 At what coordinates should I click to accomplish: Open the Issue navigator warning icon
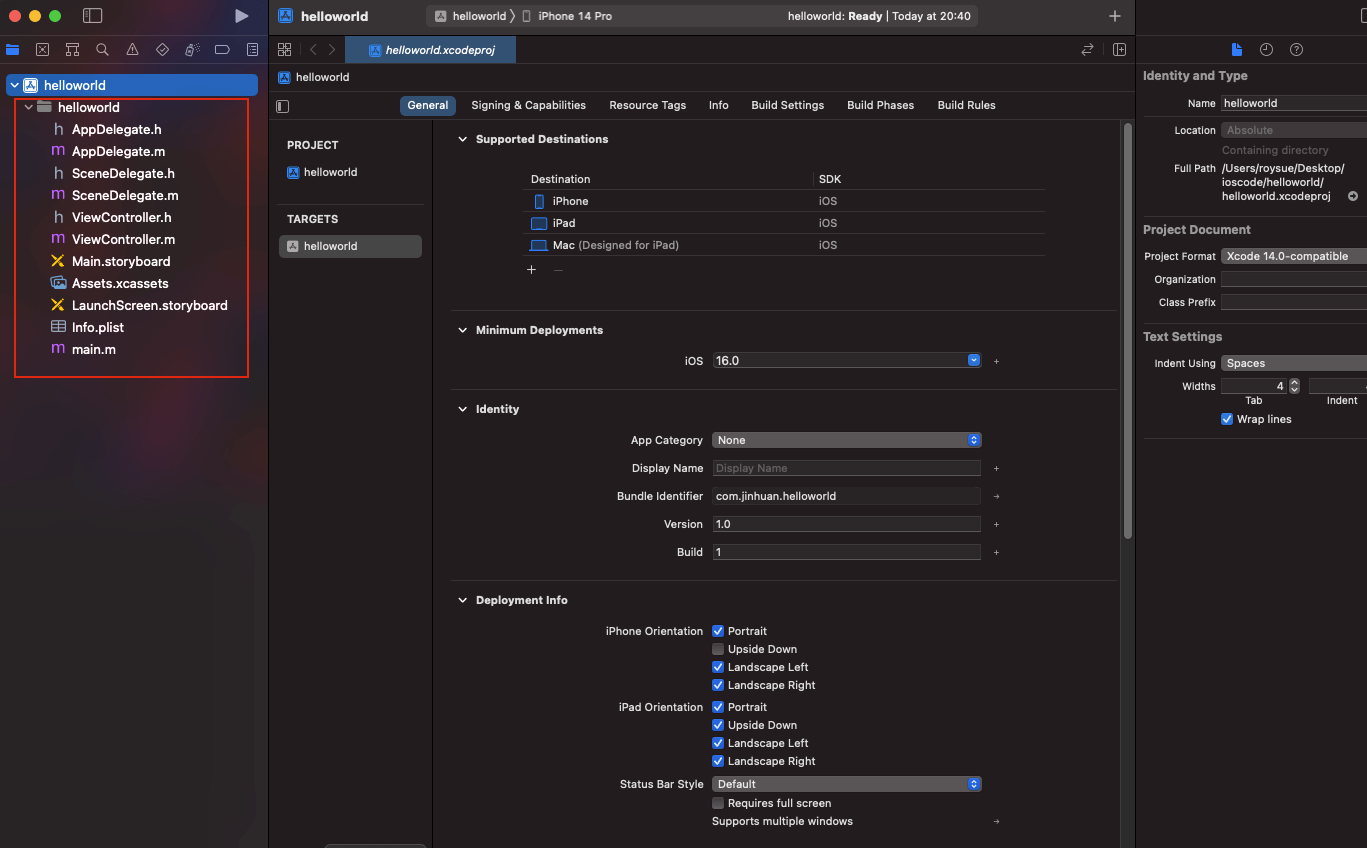(132, 49)
